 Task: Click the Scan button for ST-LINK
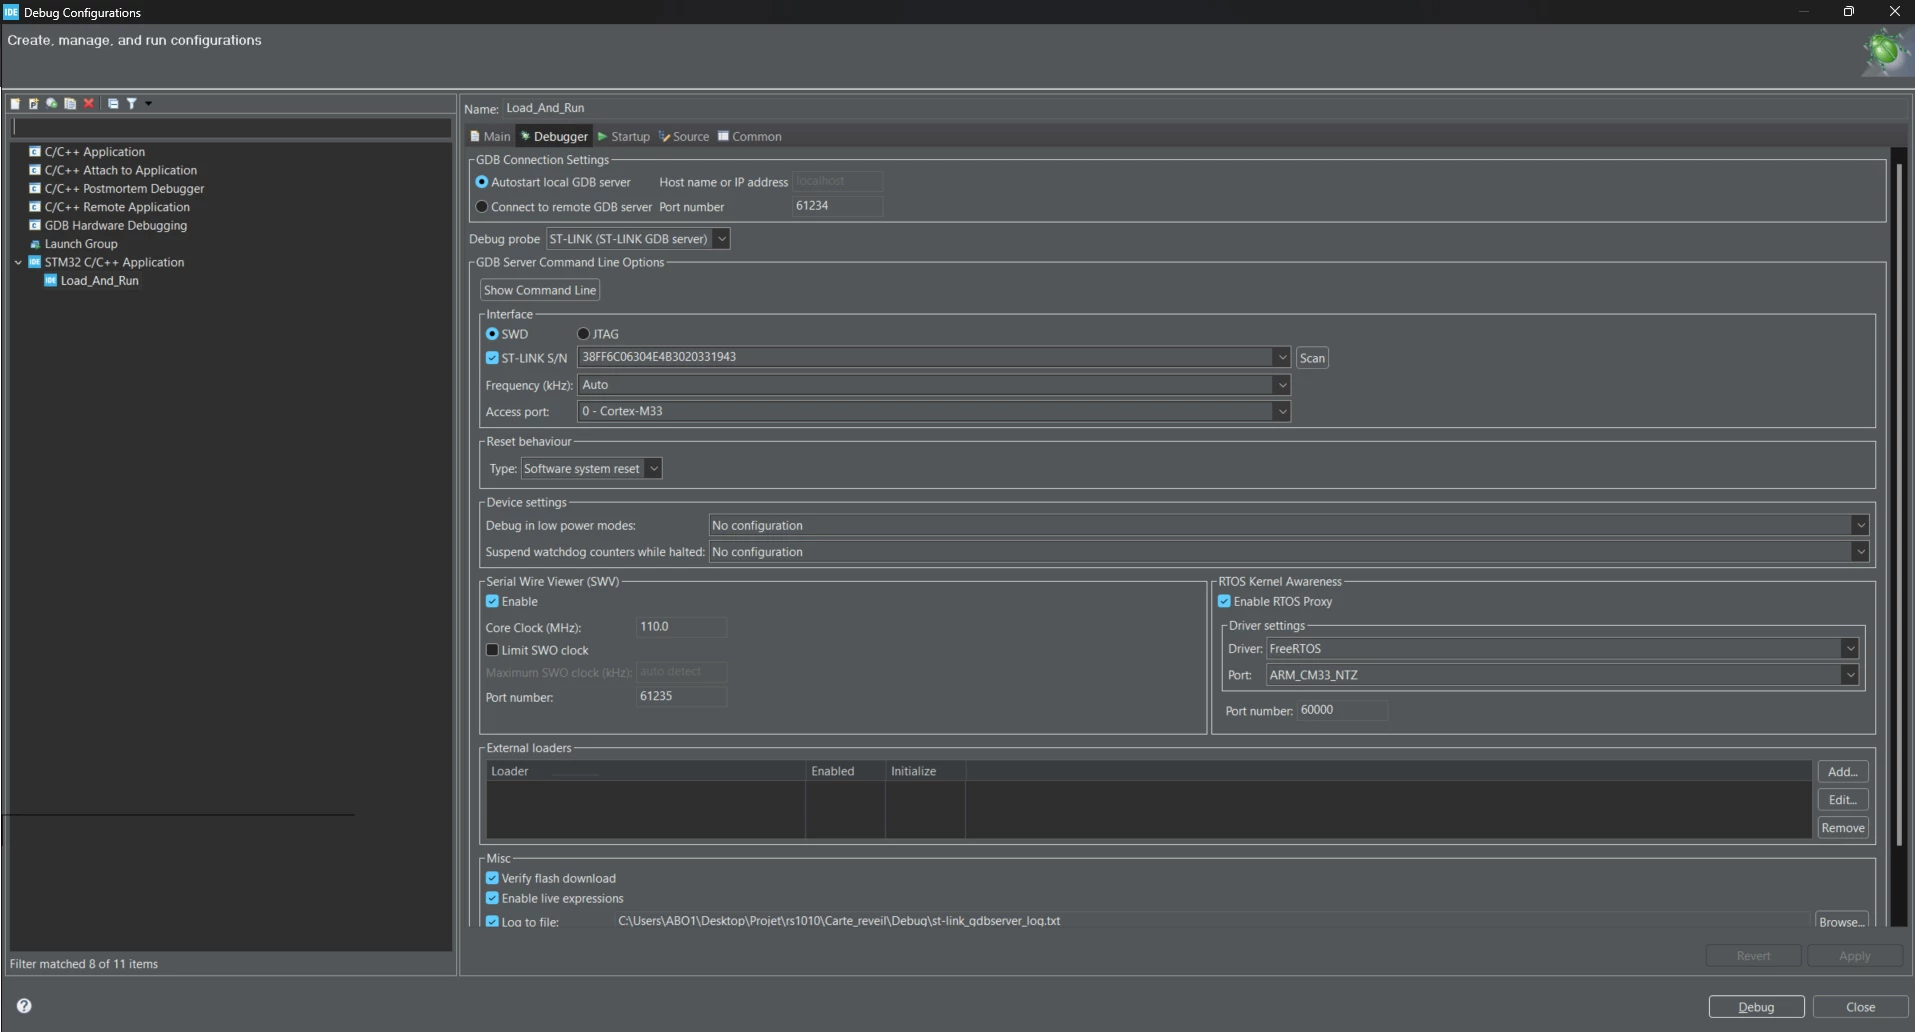click(1312, 358)
